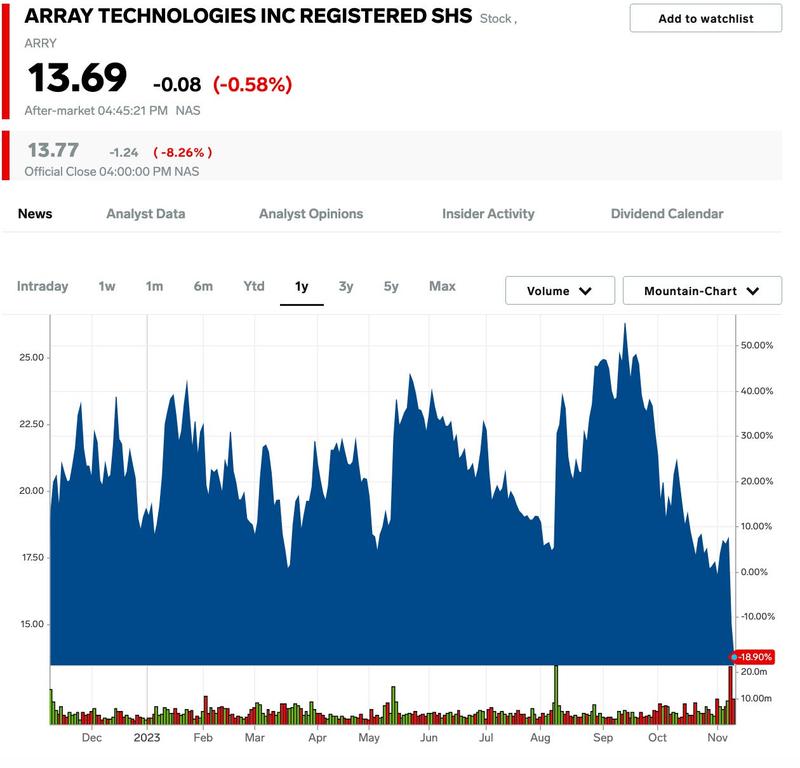Click the 20.0m volume axis label

coord(754,672)
